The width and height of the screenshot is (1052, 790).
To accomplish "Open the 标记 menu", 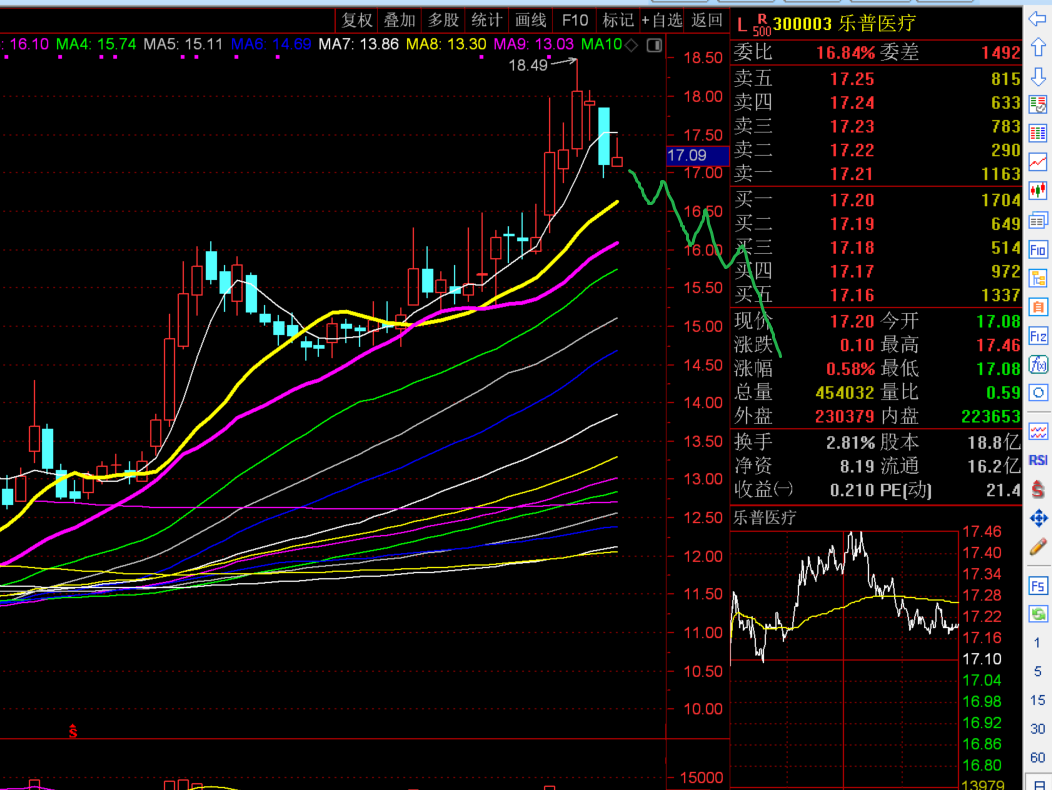I will (618, 20).
